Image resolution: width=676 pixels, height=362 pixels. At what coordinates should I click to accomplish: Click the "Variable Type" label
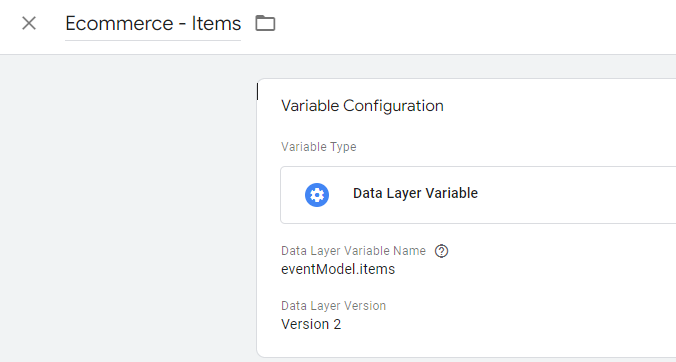click(319, 147)
